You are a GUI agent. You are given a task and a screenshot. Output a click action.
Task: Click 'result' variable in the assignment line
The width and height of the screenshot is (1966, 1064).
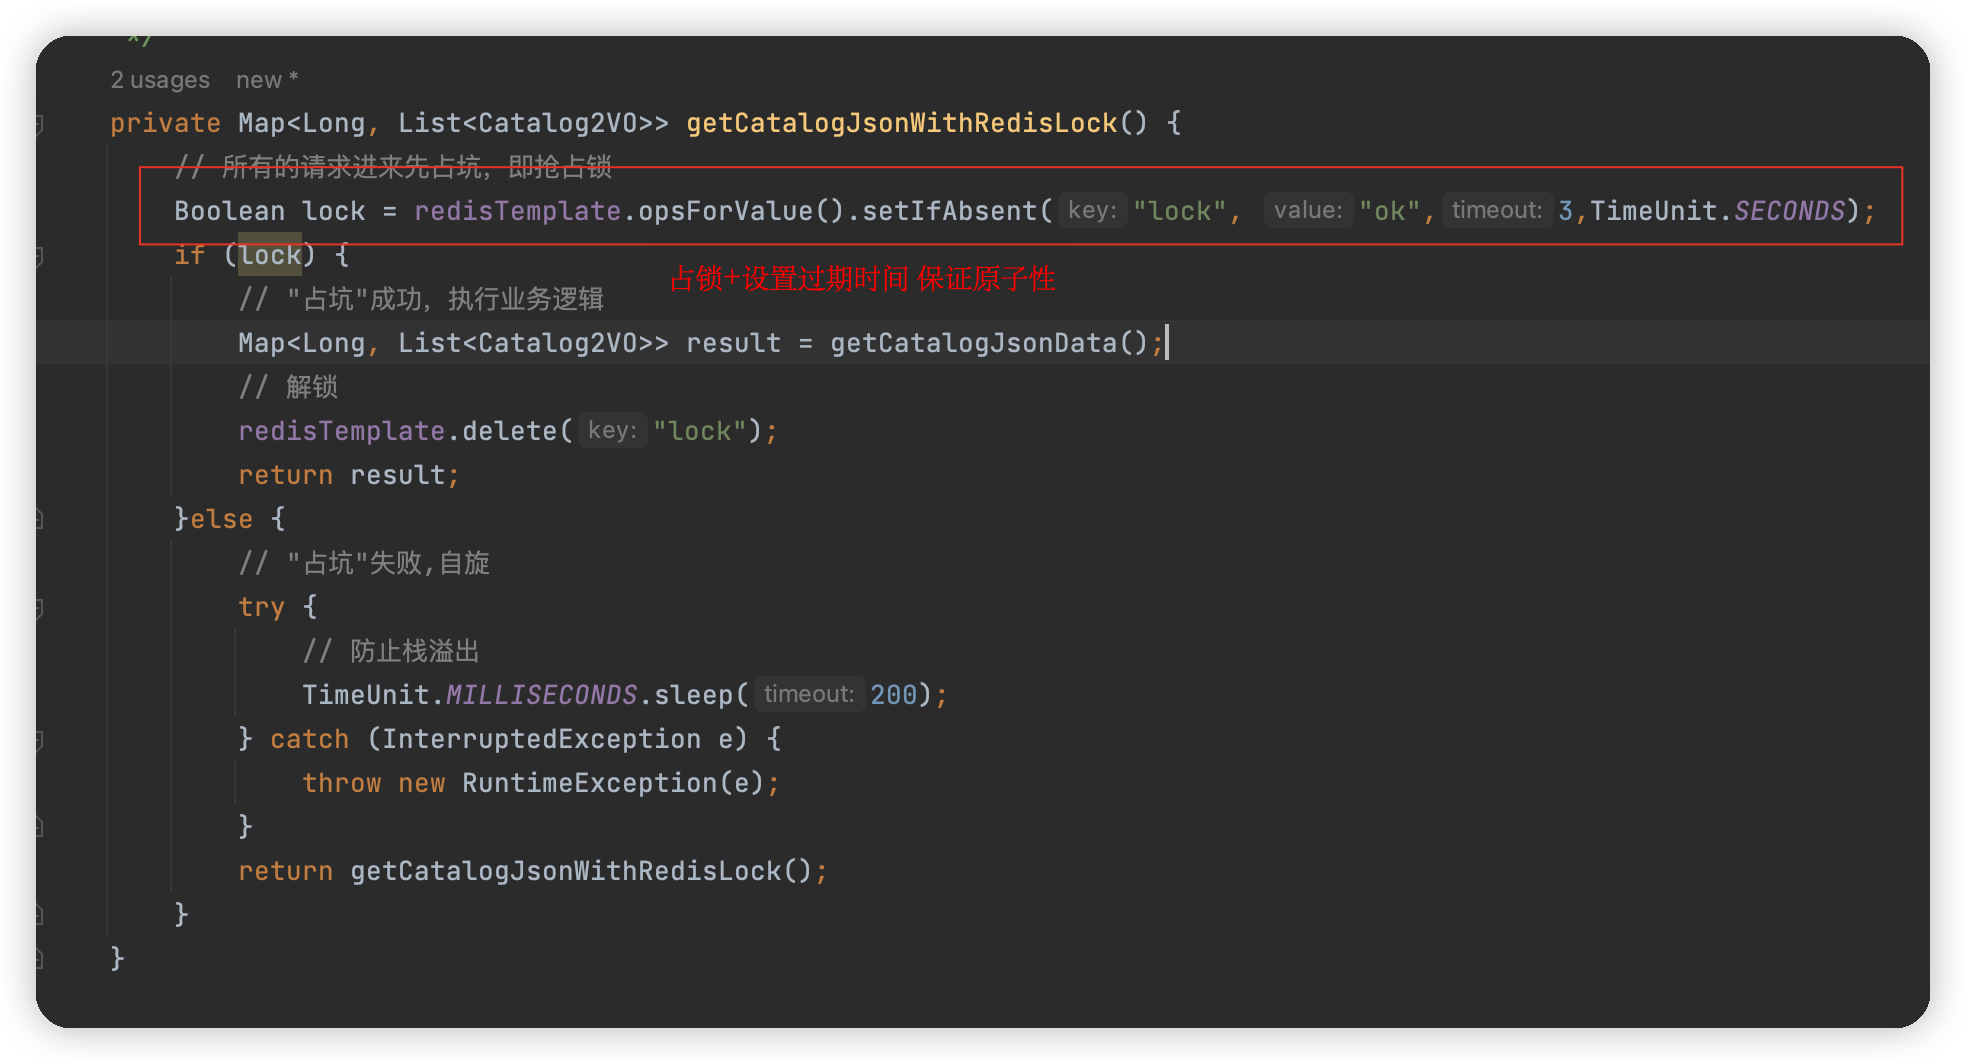pos(733,343)
